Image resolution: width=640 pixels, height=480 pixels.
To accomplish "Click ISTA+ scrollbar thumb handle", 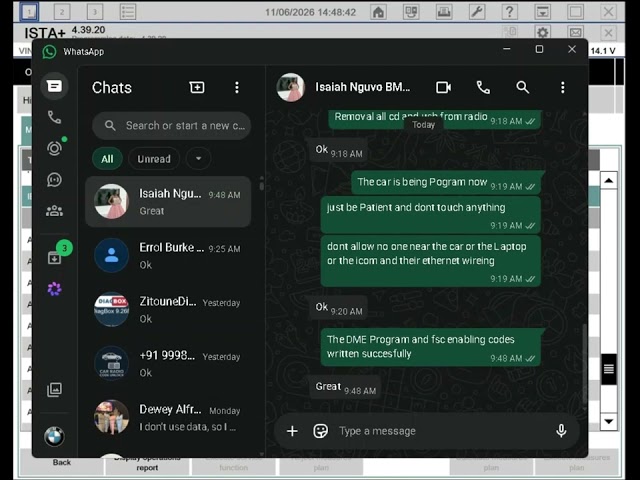I will [x=609, y=369].
